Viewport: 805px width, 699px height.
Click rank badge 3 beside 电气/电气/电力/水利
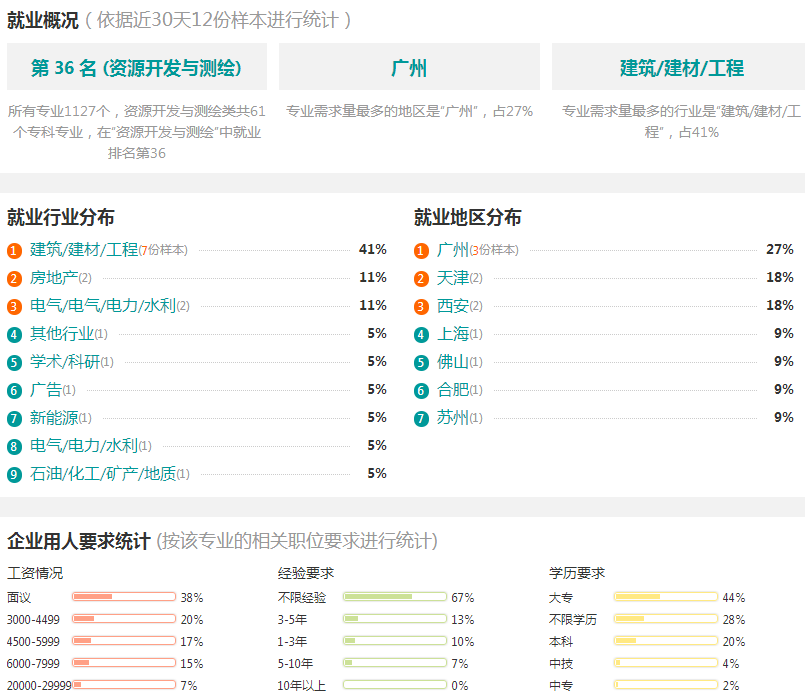pos(14,307)
